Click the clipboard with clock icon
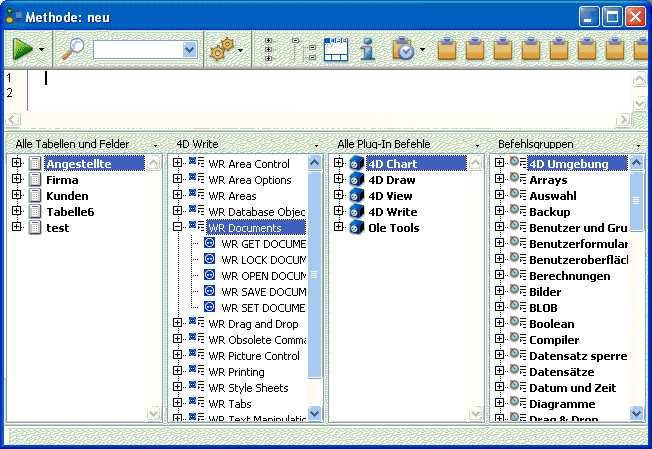The width and height of the screenshot is (652, 449). click(x=403, y=49)
